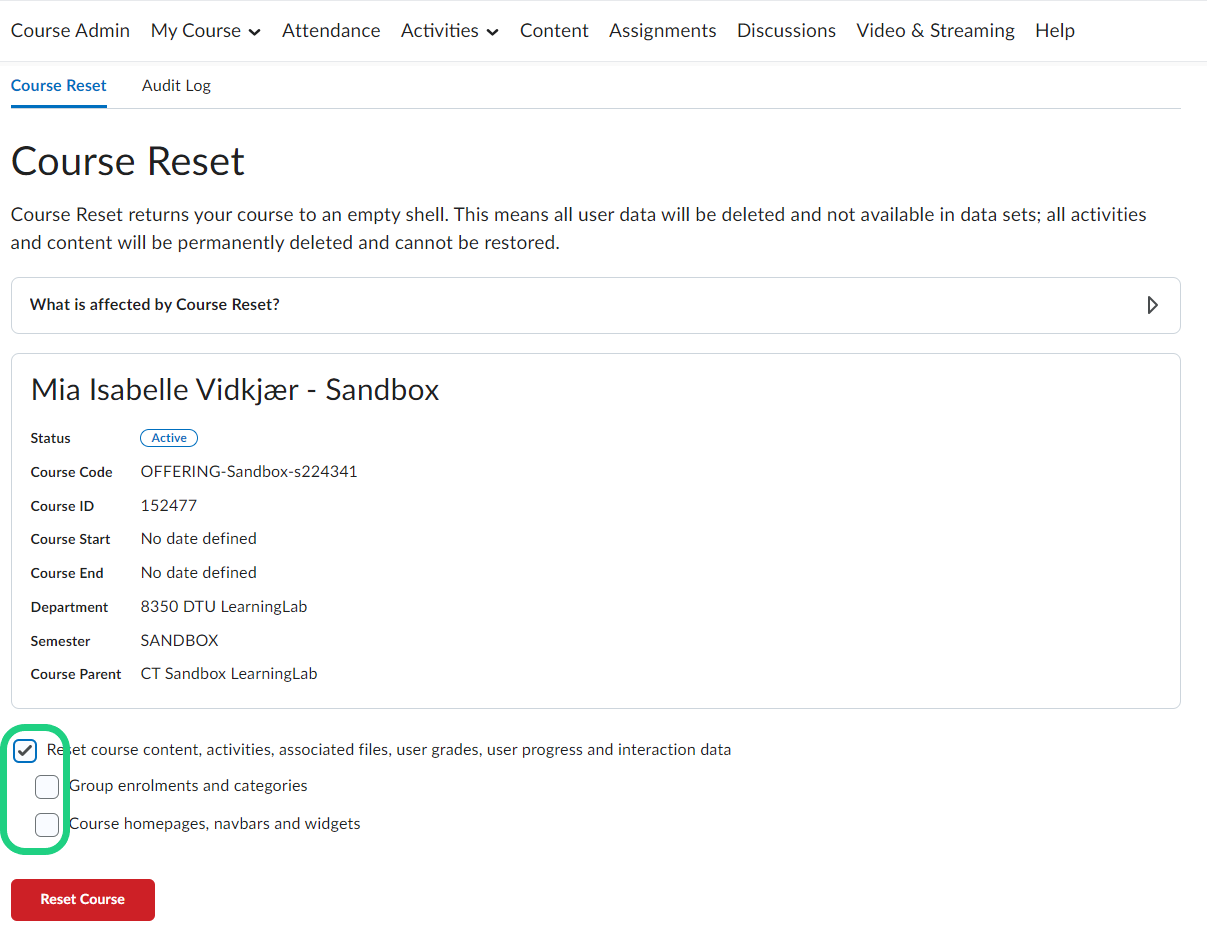Open the Attendance page

[331, 31]
